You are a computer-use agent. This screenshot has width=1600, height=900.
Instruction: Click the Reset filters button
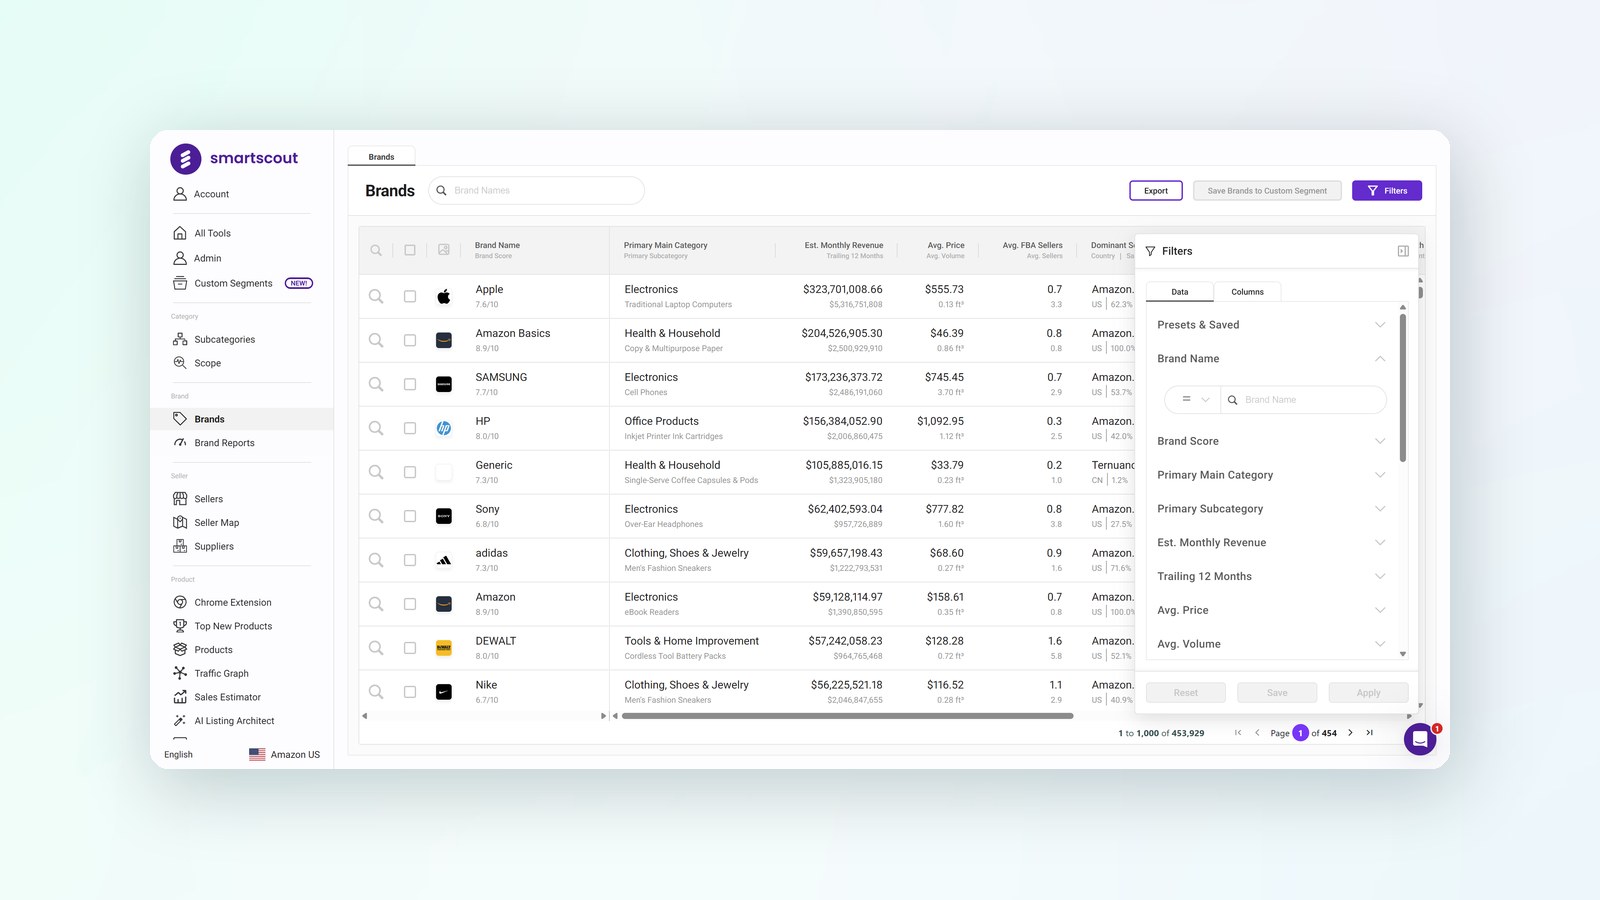point(1186,693)
